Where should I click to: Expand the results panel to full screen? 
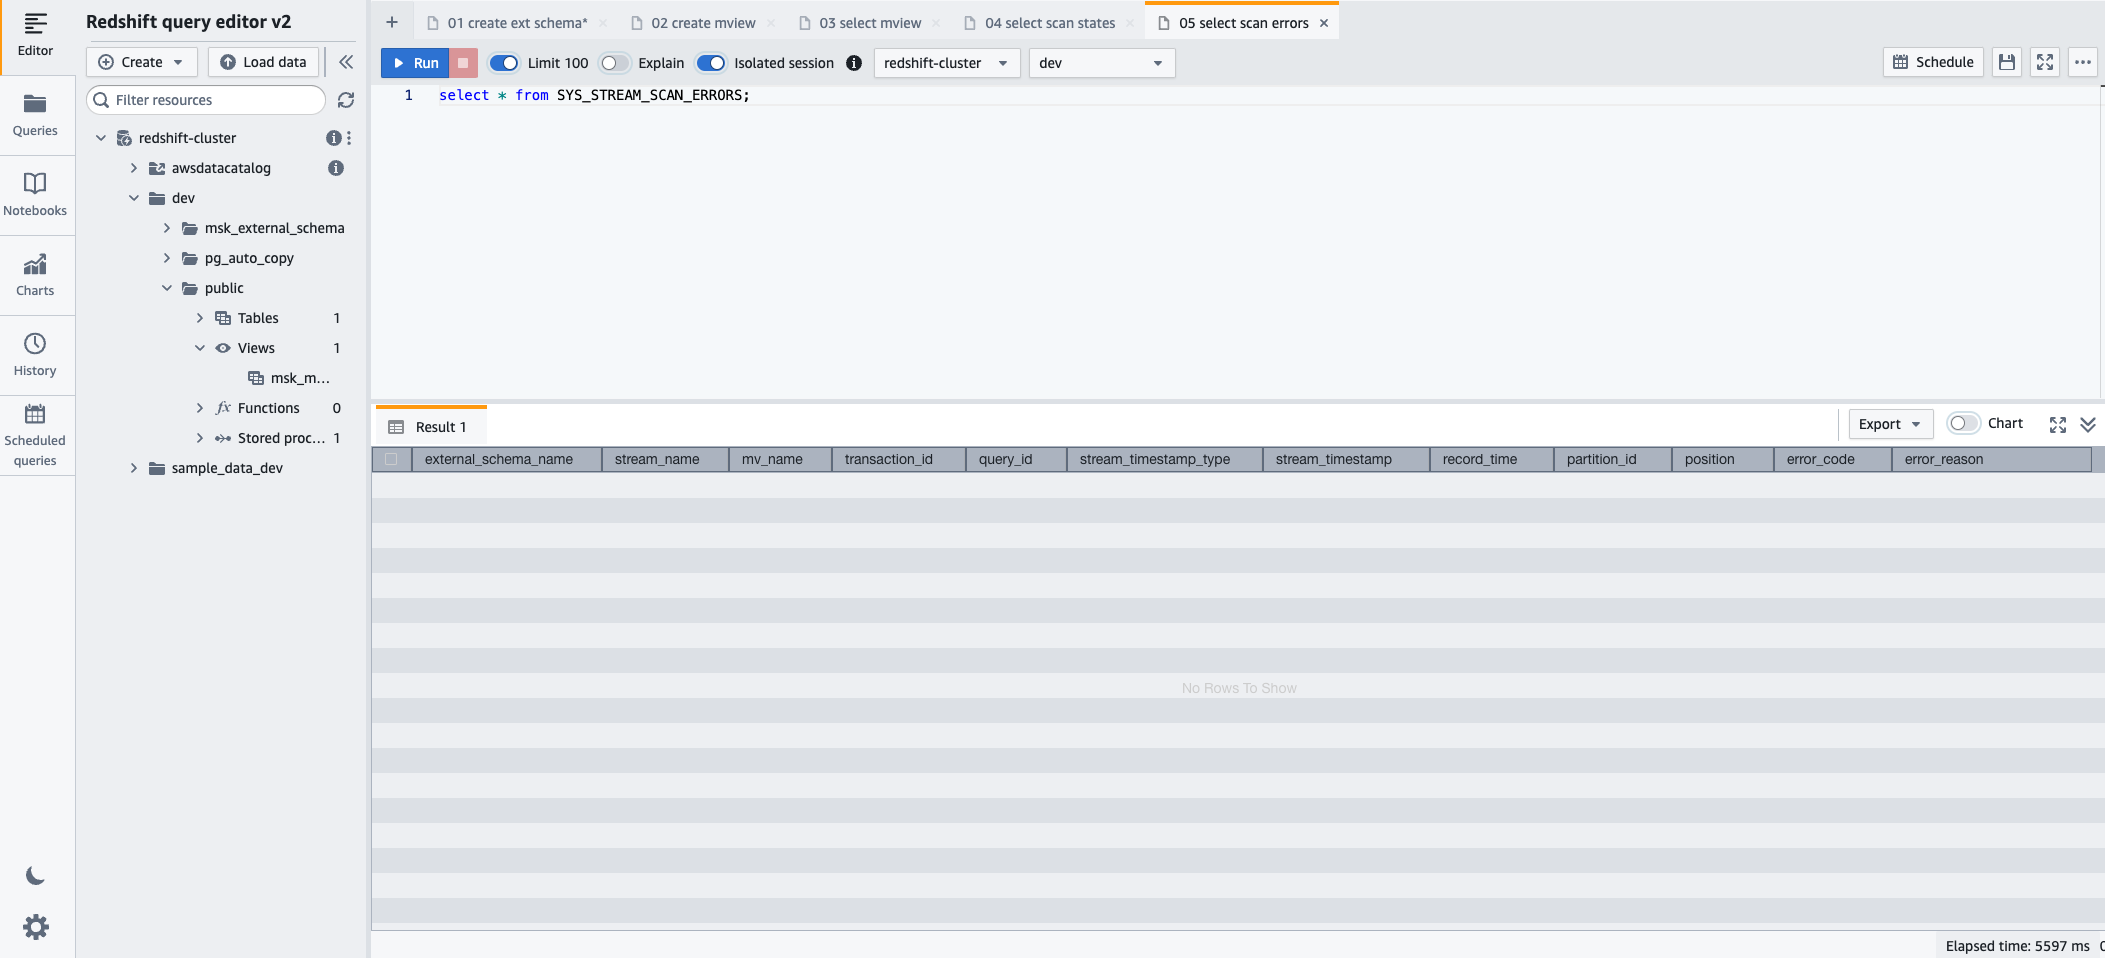2058,425
